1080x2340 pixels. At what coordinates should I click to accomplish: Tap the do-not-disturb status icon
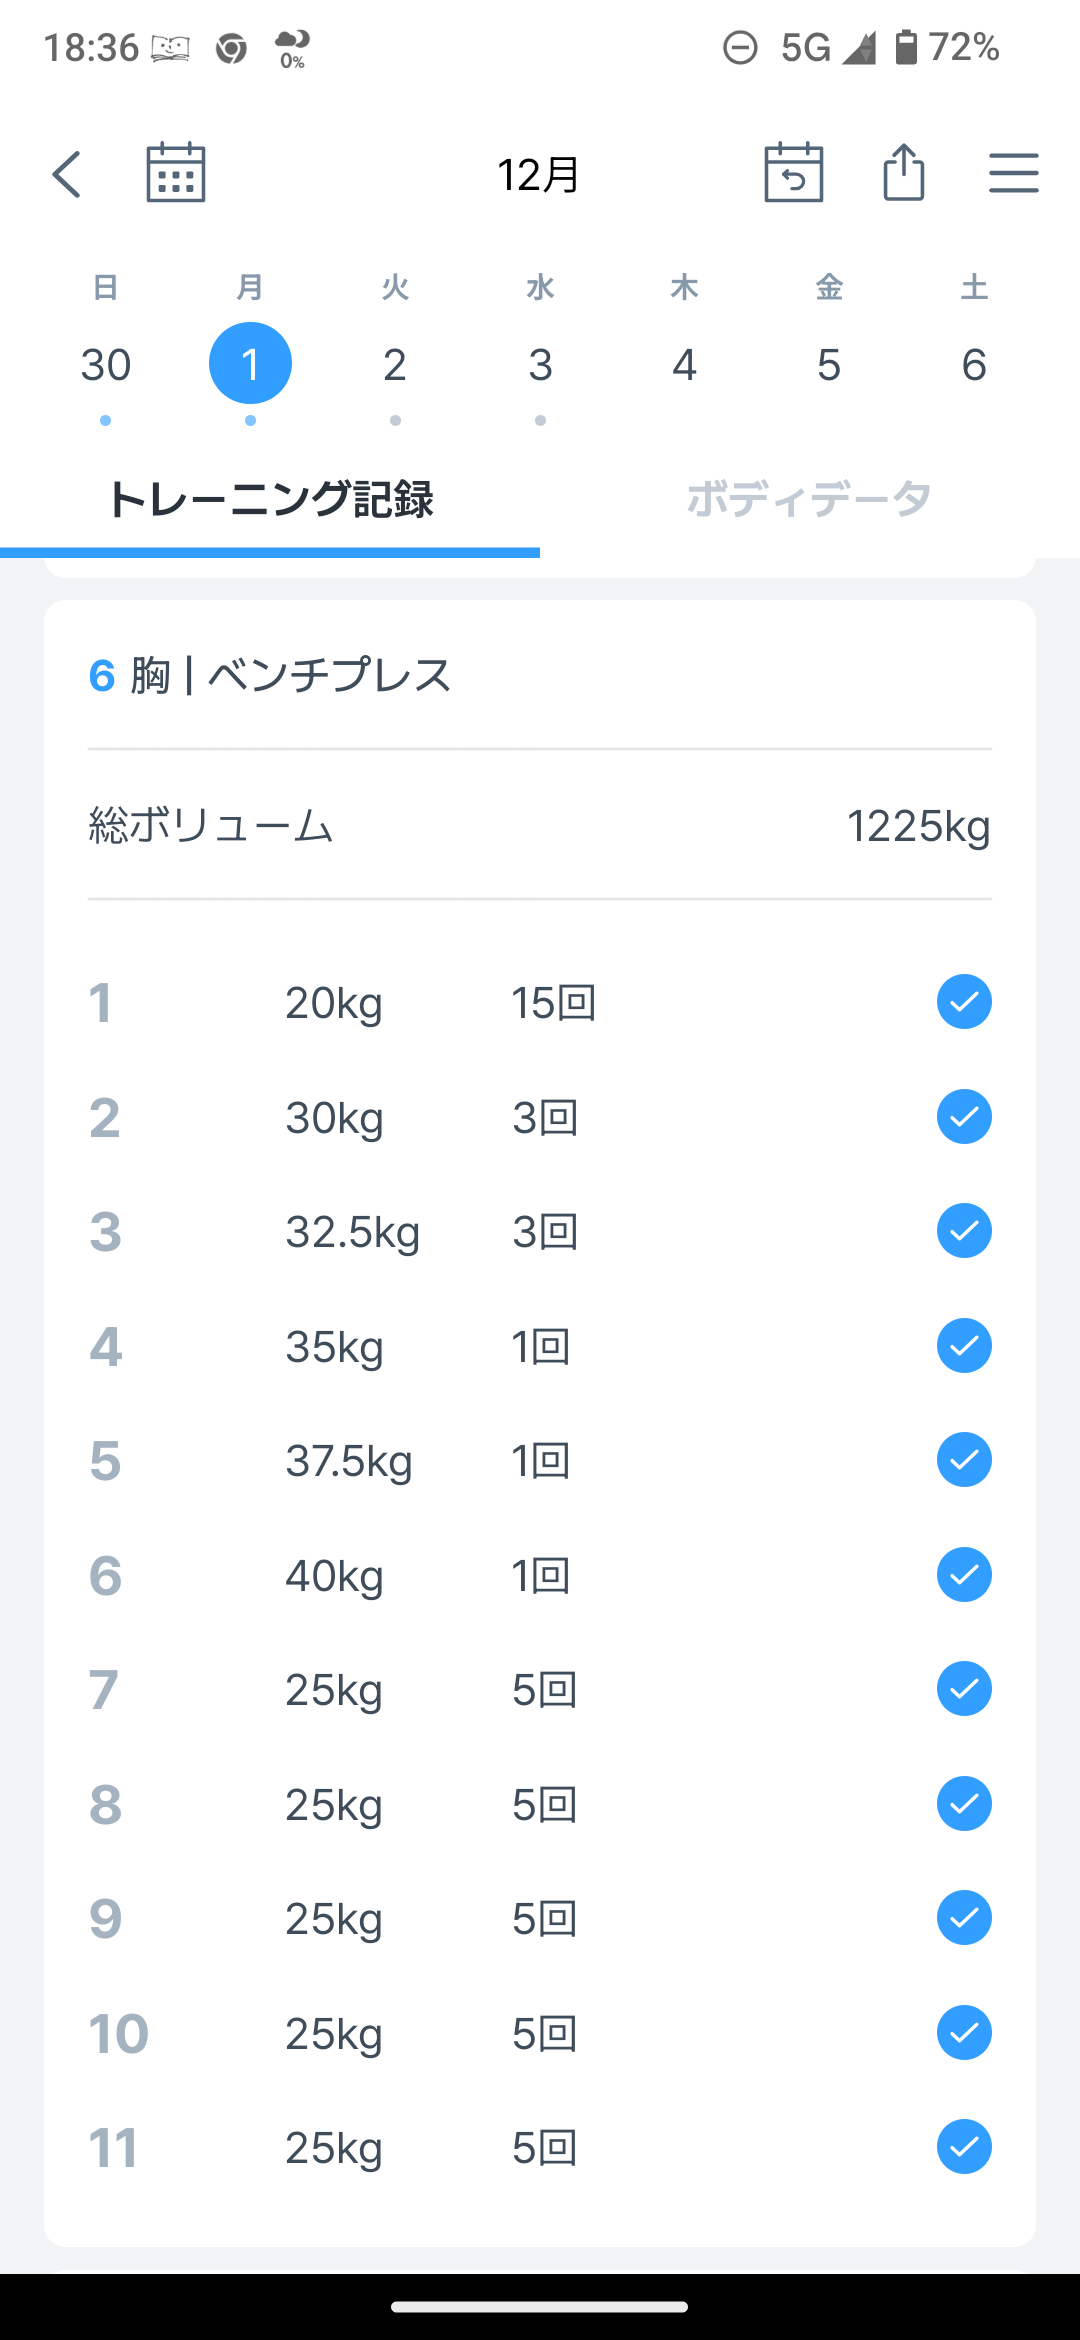point(740,47)
